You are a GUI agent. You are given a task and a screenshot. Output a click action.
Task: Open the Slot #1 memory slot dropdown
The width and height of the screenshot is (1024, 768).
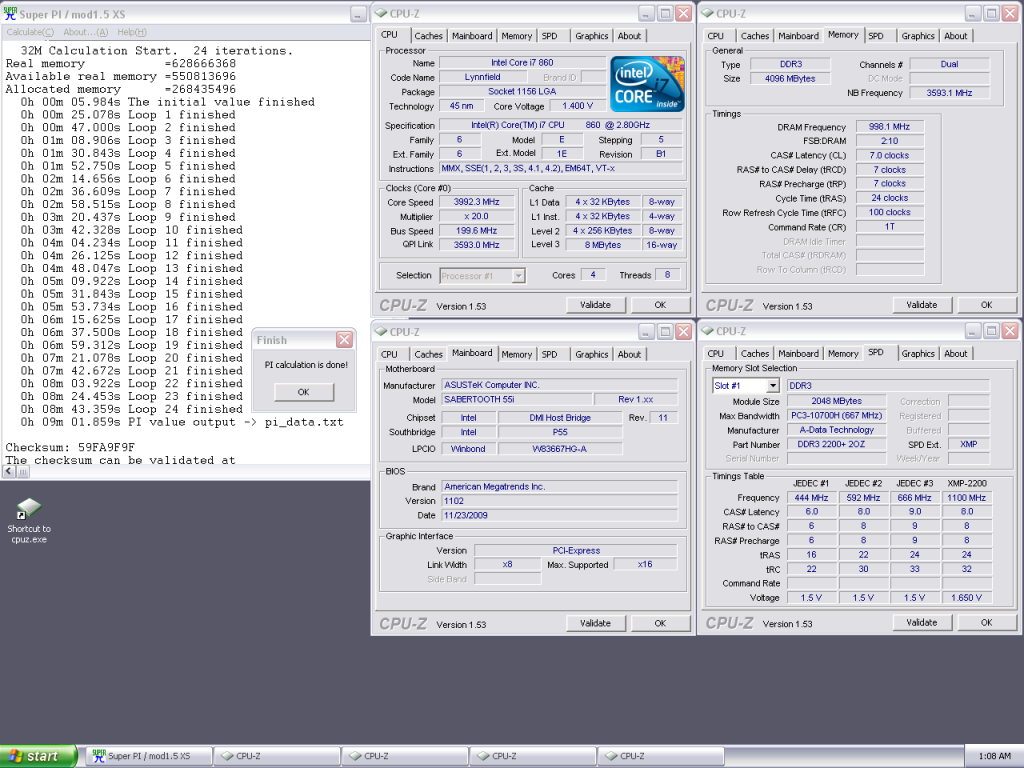point(772,385)
